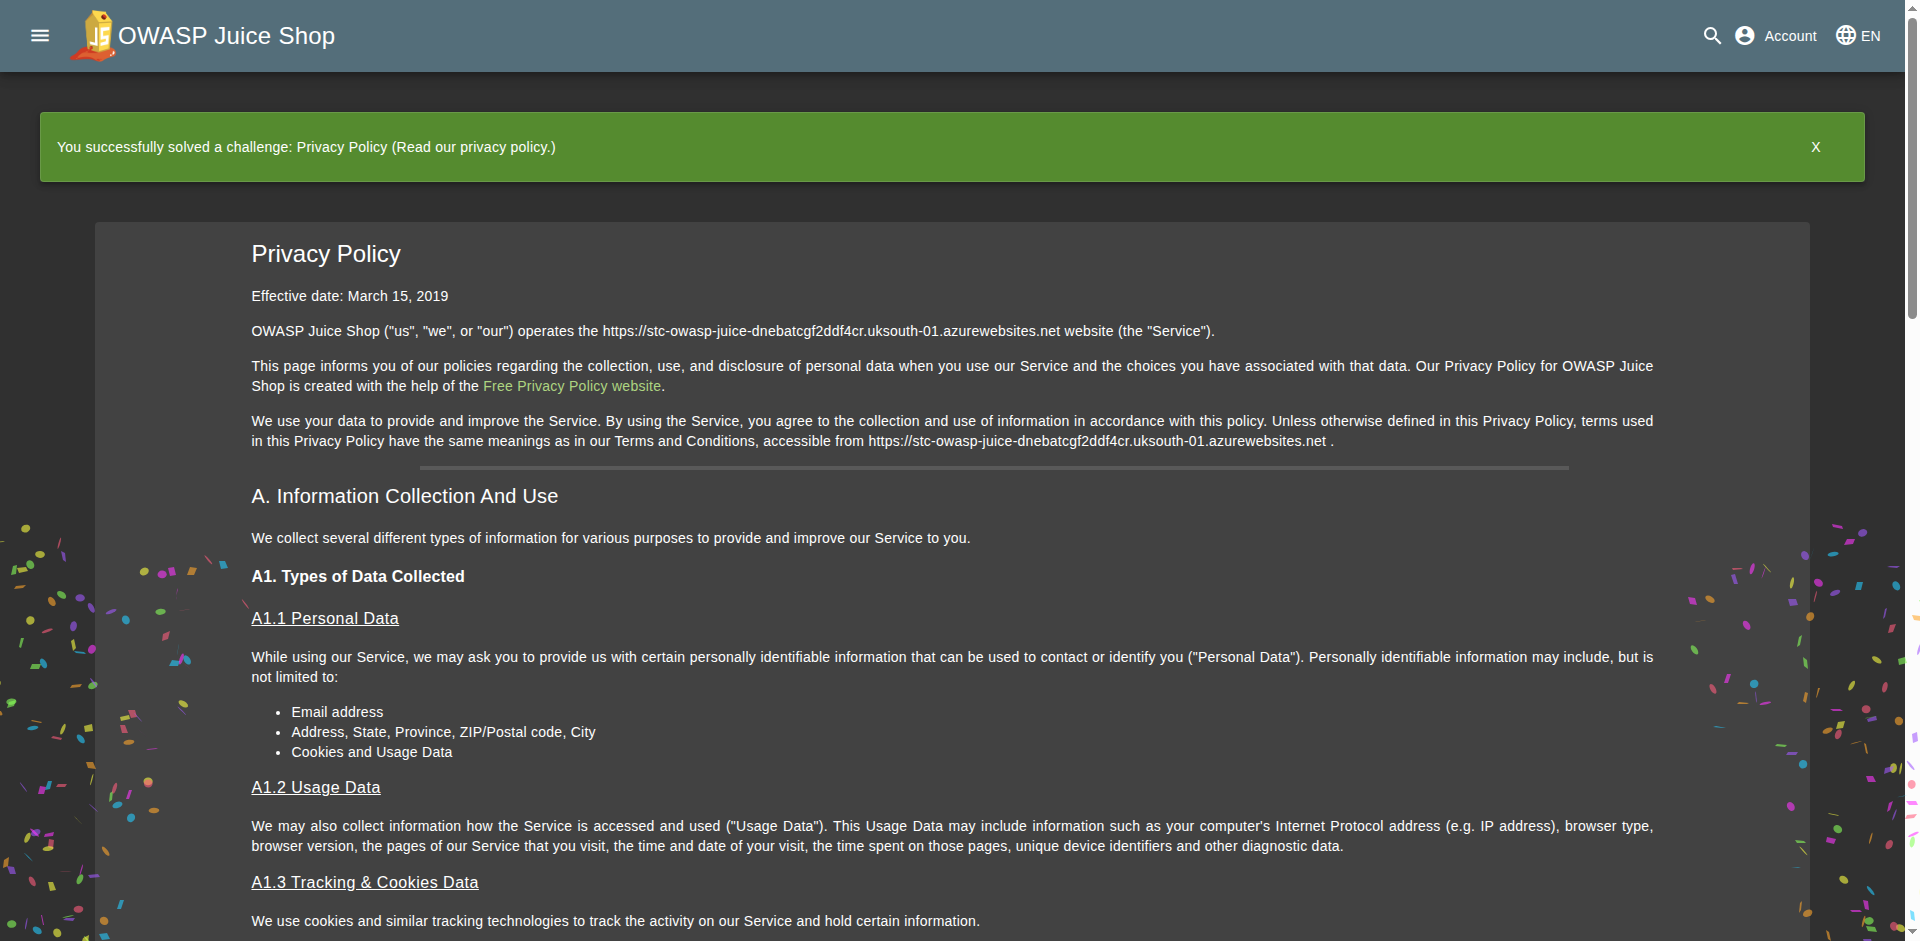Image resolution: width=1920 pixels, height=941 pixels.
Task: Click the green challenge solved banner text
Action: tap(306, 147)
